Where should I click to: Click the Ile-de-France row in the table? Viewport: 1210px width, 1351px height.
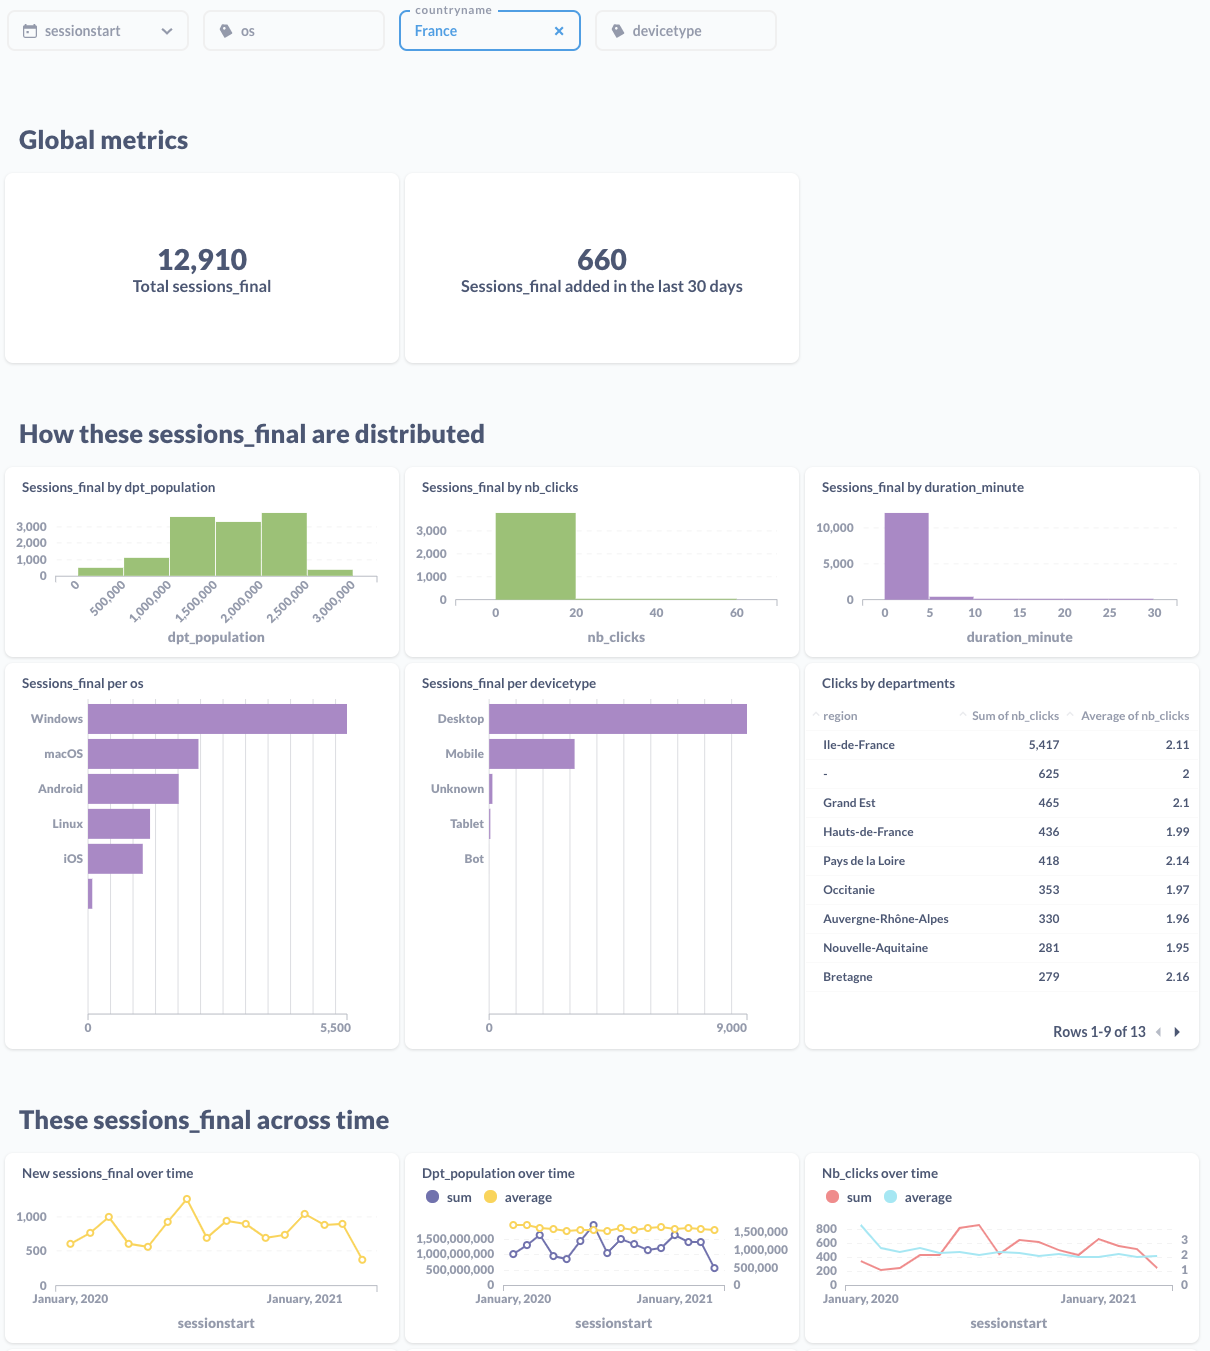point(859,745)
